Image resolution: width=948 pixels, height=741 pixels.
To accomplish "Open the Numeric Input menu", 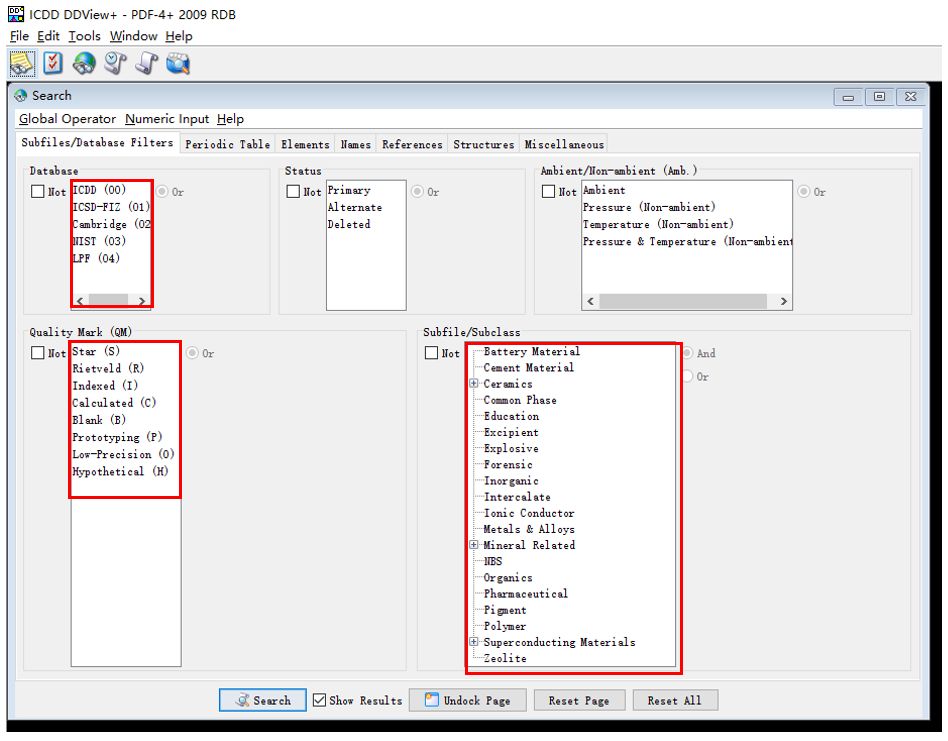I will (167, 119).
